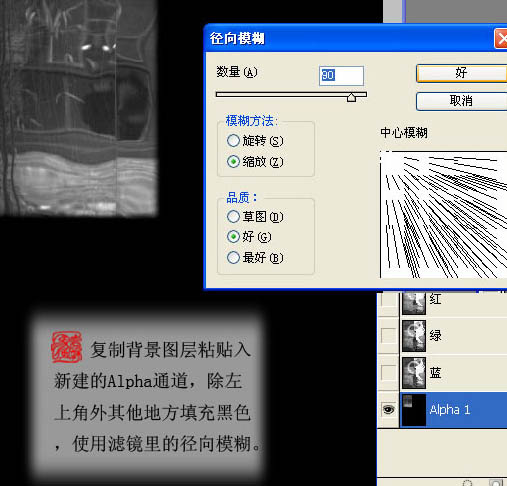Click the 蓝 channel label
Image resolution: width=507 pixels, height=486 pixels.
coord(435,373)
